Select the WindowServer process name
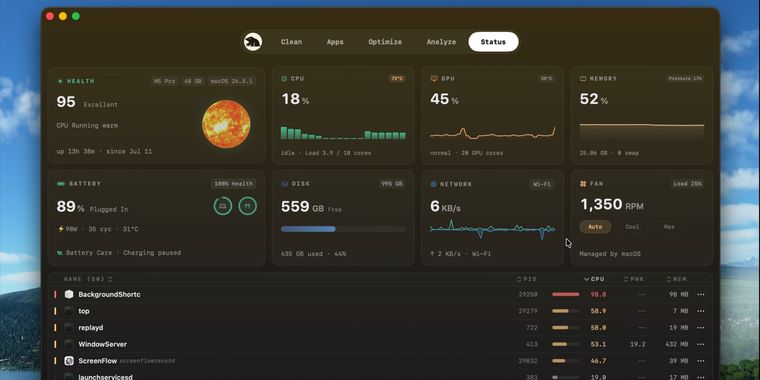This screenshot has width=760, height=380. [x=102, y=344]
